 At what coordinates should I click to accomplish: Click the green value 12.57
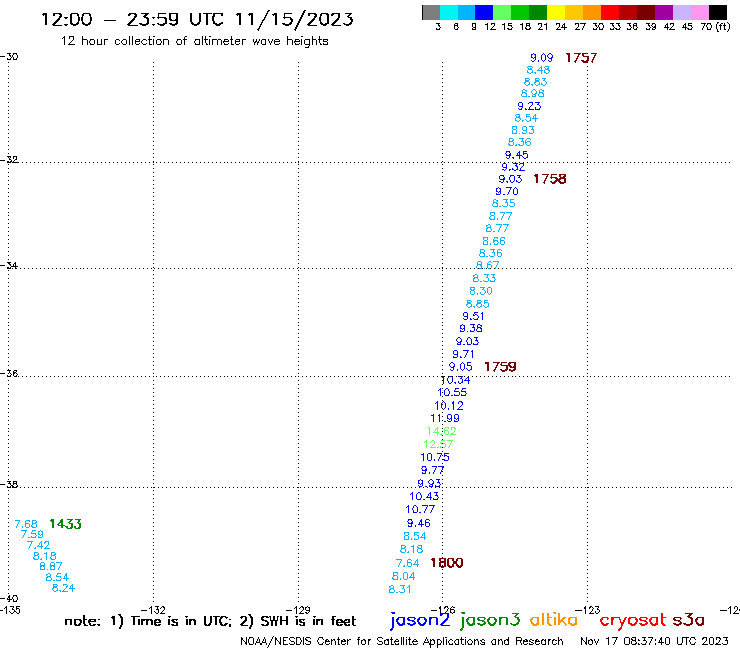pos(438,444)
